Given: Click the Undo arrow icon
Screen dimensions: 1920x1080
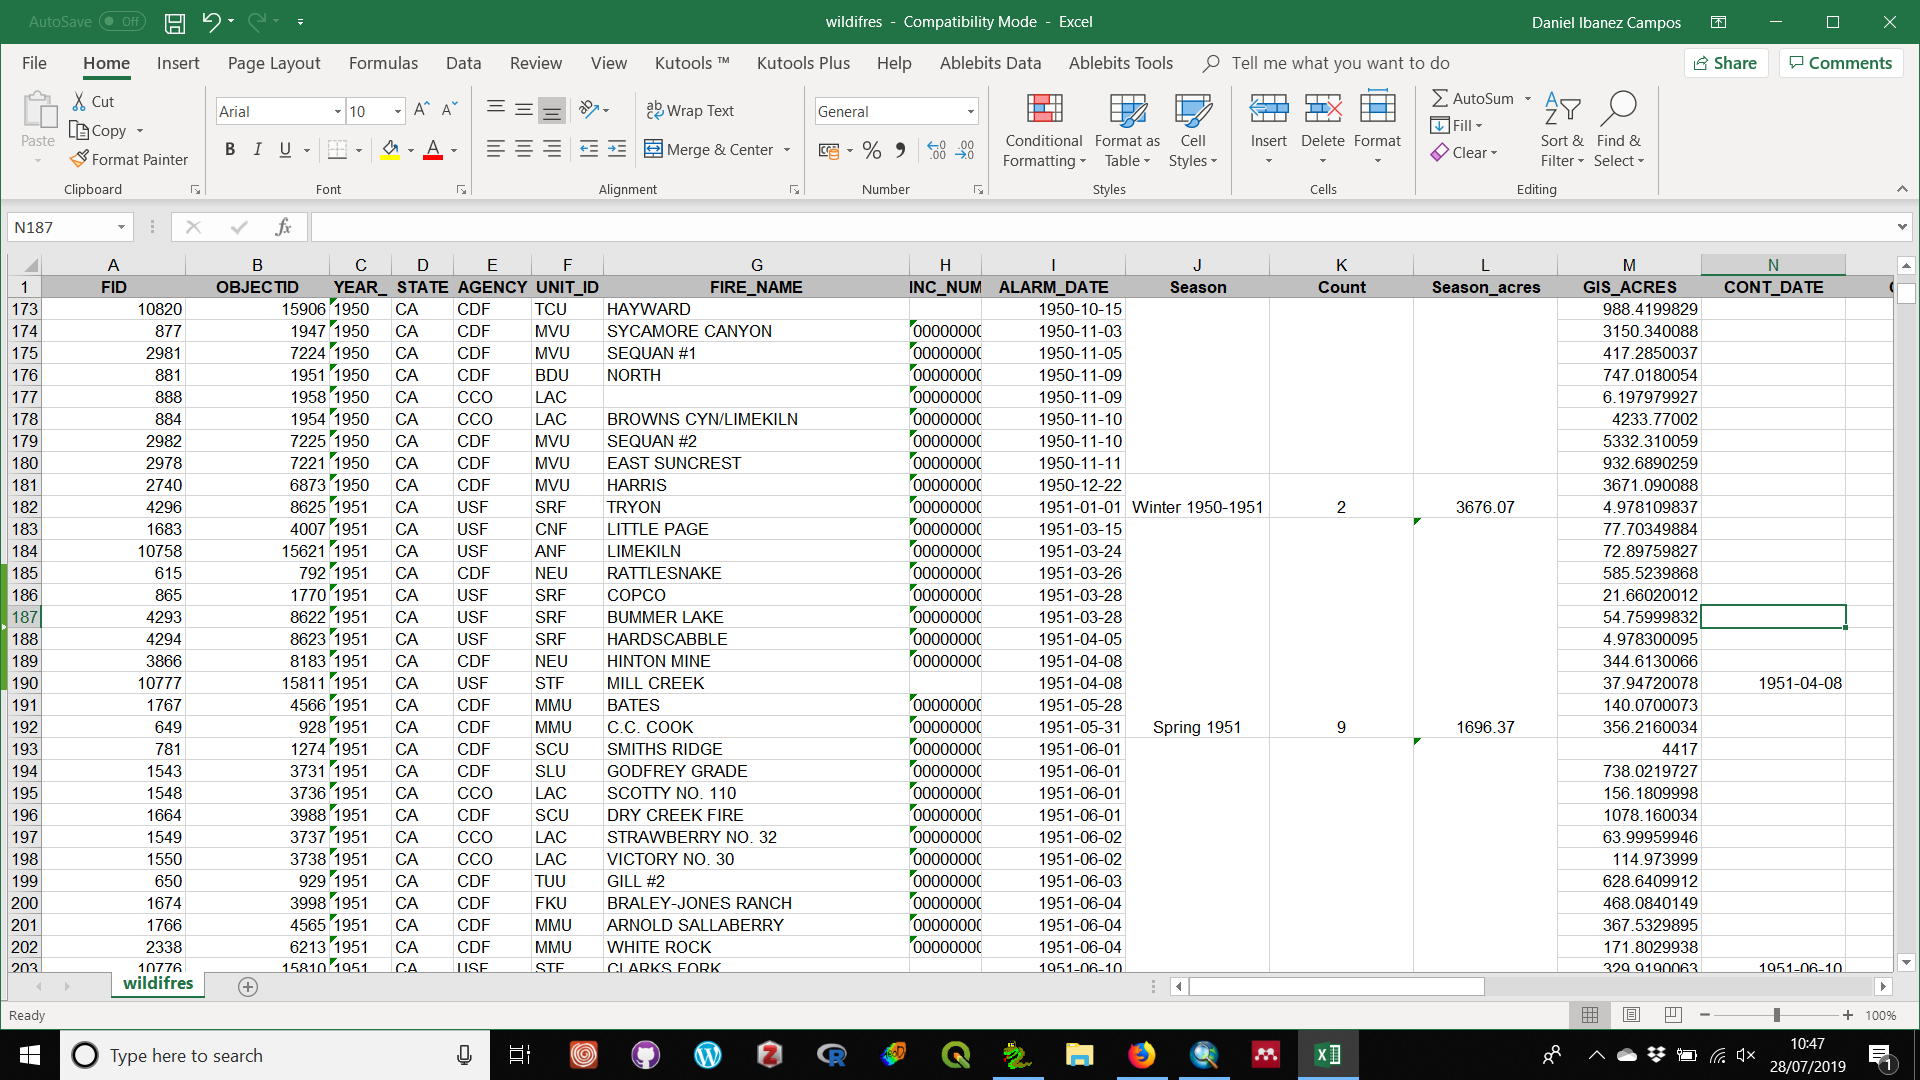Looking at the screenshot, I should (211, 21).
